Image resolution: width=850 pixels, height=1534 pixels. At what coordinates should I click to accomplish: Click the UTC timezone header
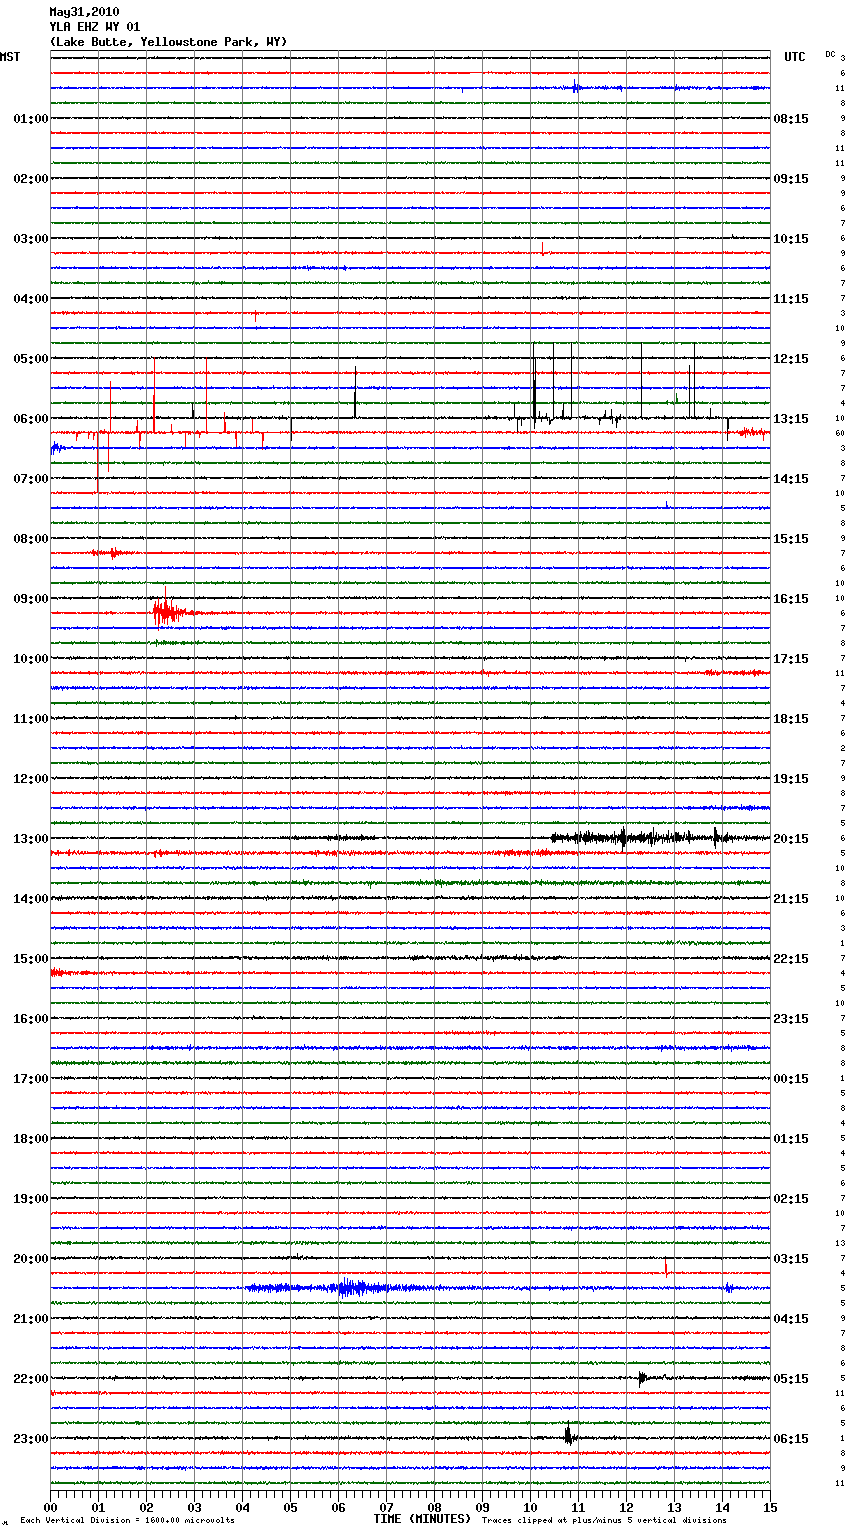[x=795, y=57]
